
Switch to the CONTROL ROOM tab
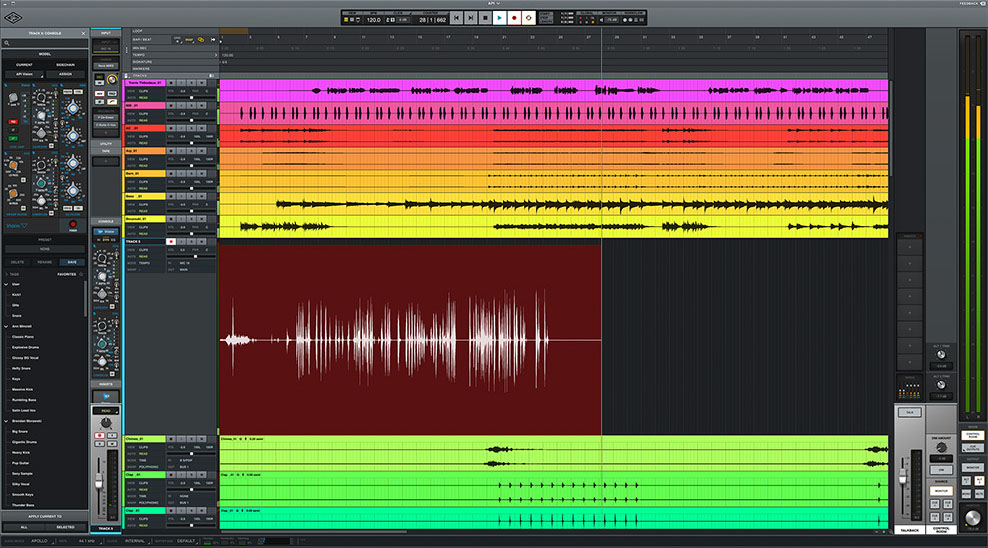click(x=941, y=530)
